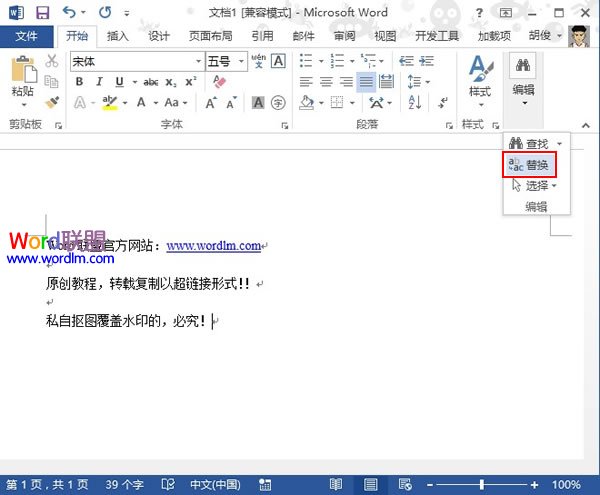The width and height of the screenshot is (600, 495).
Task: Apply superscript formatting
Action: (191, 82)
